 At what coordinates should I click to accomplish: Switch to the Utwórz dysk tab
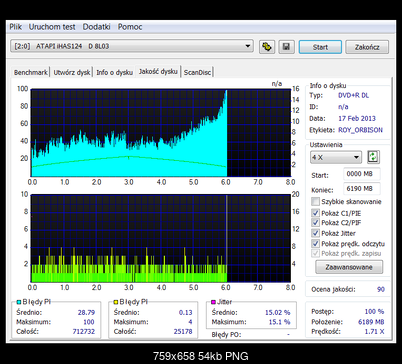tap(72, 72)
